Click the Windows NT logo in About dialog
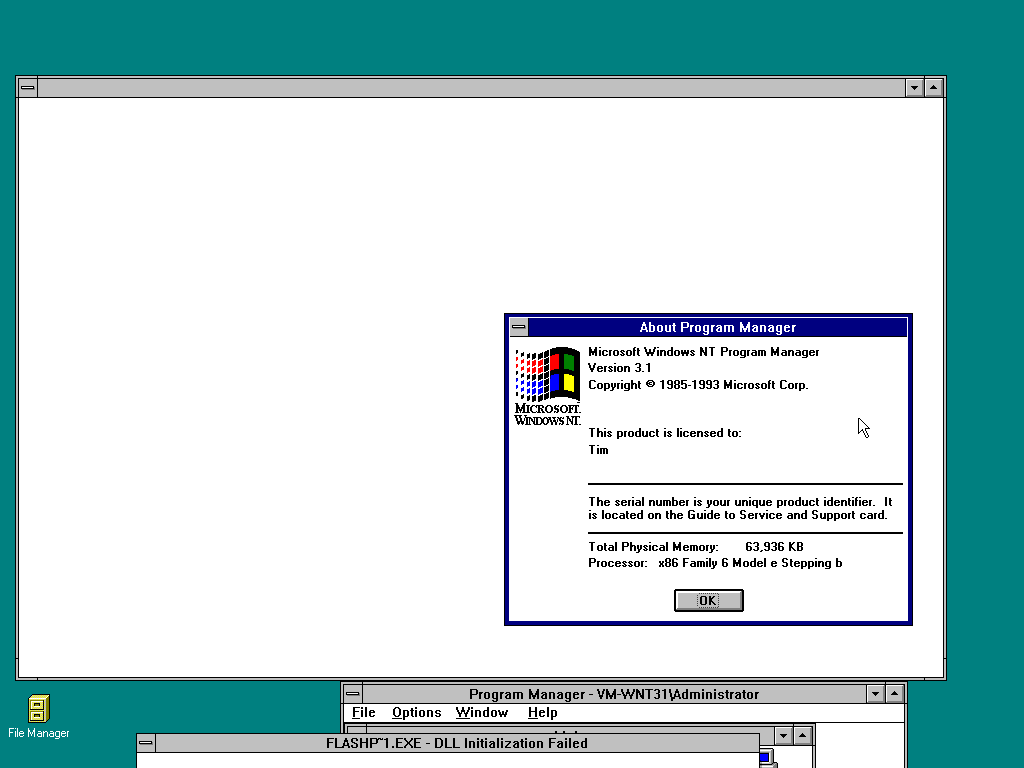 click(x=547, y=387)
